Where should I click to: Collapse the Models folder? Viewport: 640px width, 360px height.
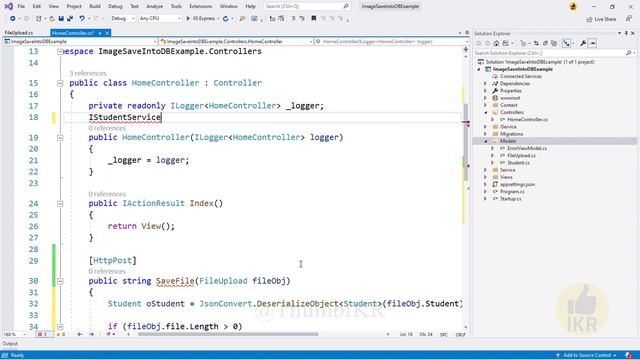(486, 141)
